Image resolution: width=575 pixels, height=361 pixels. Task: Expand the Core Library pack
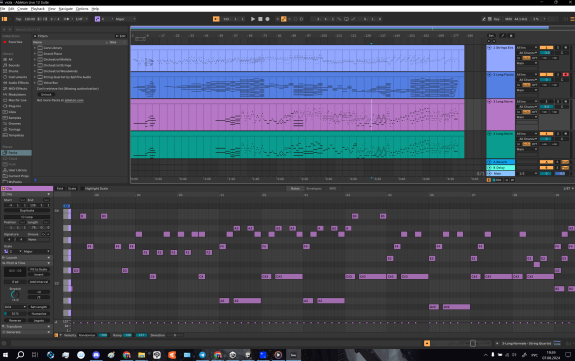pos(35,48)
